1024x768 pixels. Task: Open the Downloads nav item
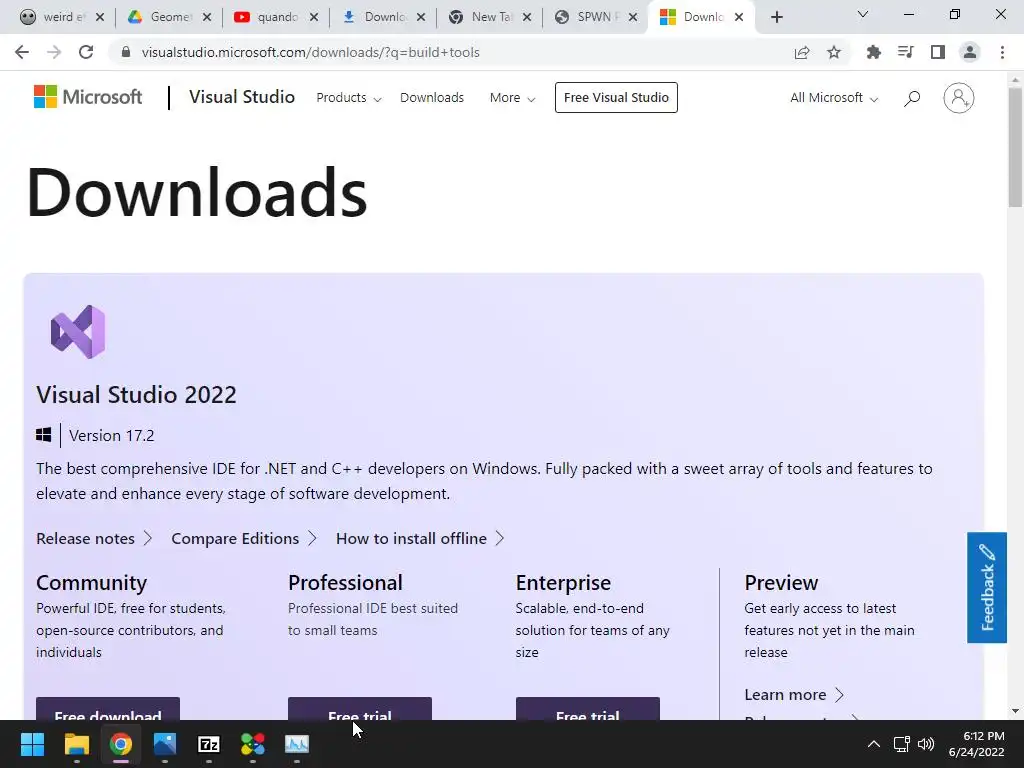pos(432,98)
